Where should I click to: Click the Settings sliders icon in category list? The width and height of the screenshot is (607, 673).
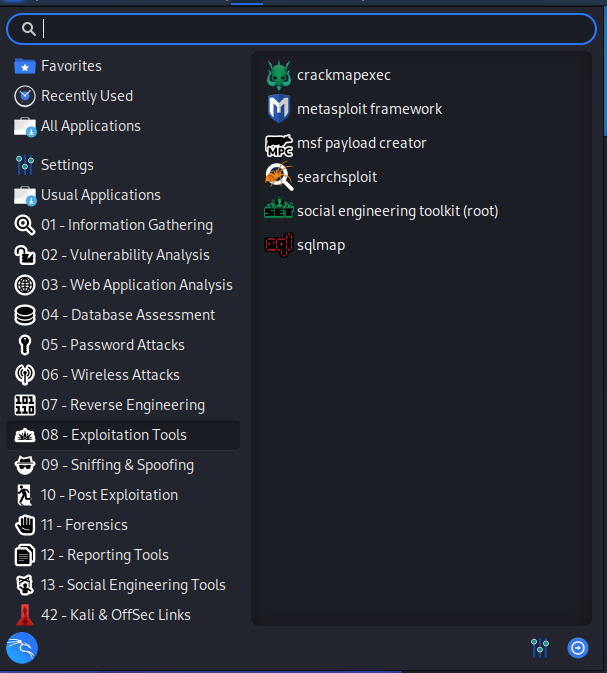25,165
